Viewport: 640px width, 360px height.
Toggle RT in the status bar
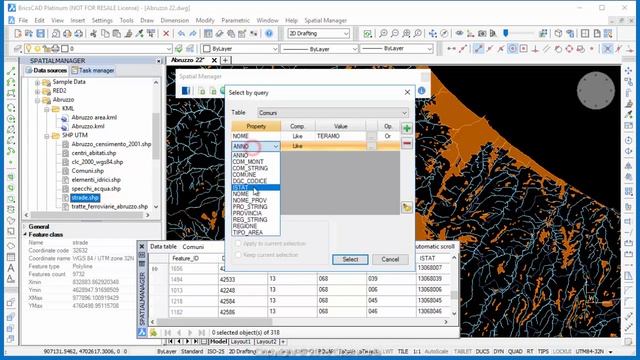(x=530, y=351)
